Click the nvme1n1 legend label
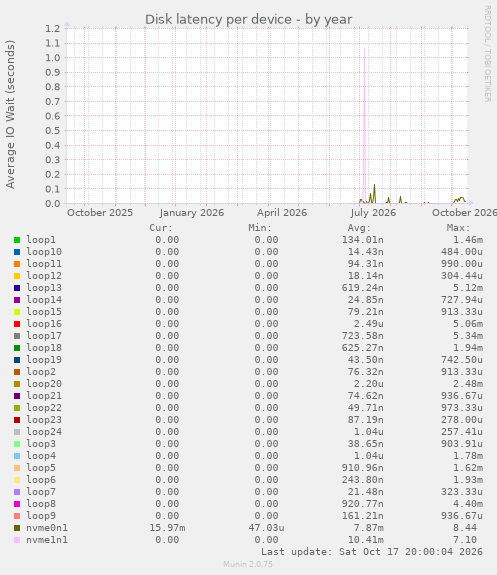497x575 pixels. coord(47,540)
